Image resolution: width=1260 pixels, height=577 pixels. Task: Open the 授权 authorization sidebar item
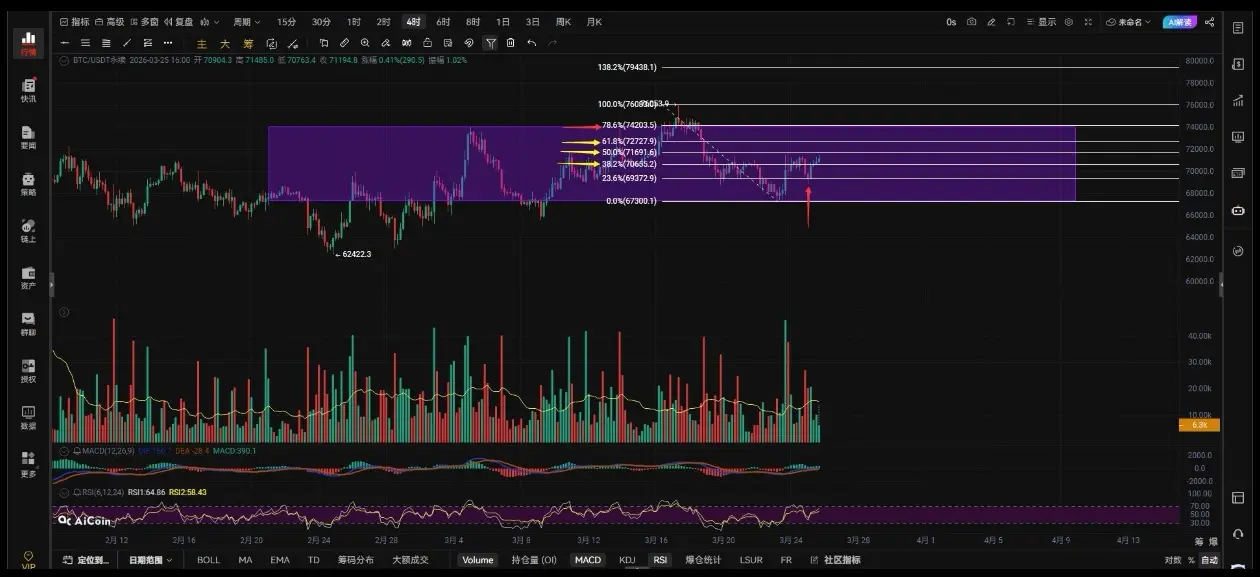[28, 371]
